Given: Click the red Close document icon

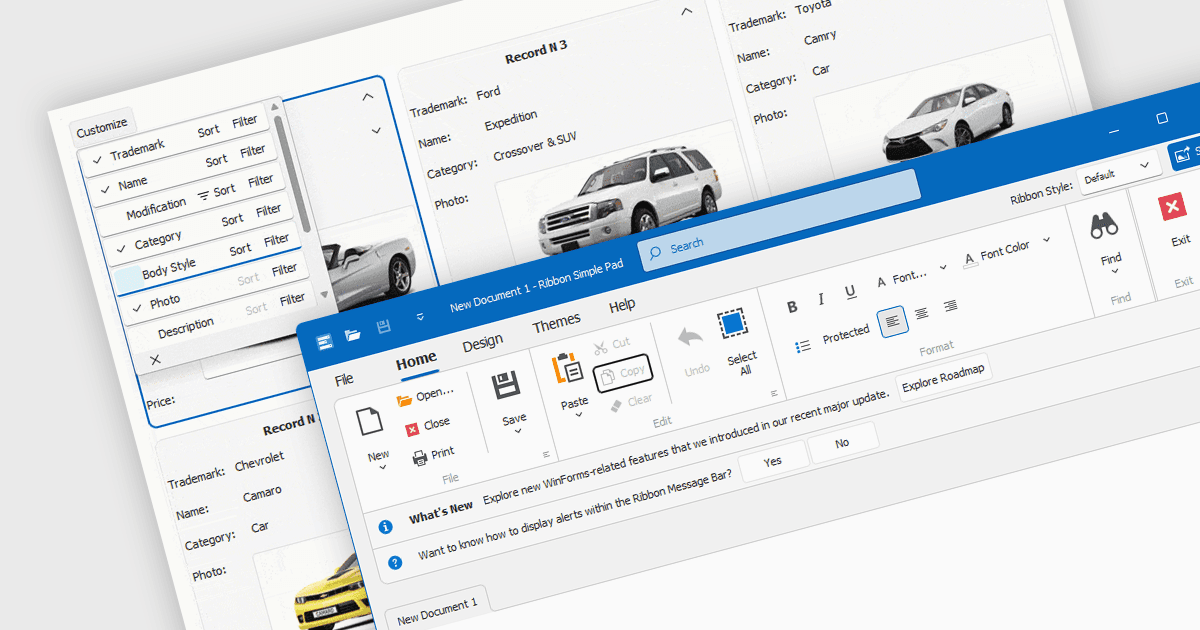Looking at the screenshot, I should click(413, 428).
